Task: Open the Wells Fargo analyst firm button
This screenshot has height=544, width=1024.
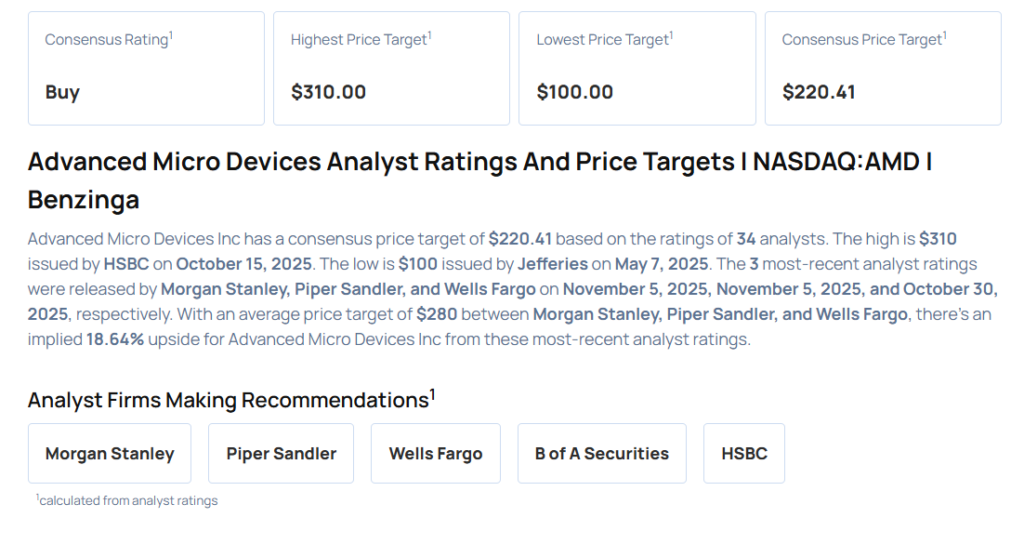Action: [x=435, y=453]
